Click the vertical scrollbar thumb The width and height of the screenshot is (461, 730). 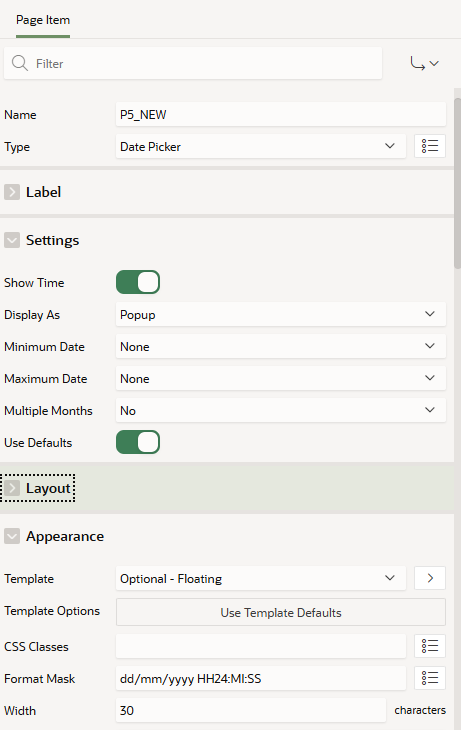pyautogui.click(x=457, y=182)
